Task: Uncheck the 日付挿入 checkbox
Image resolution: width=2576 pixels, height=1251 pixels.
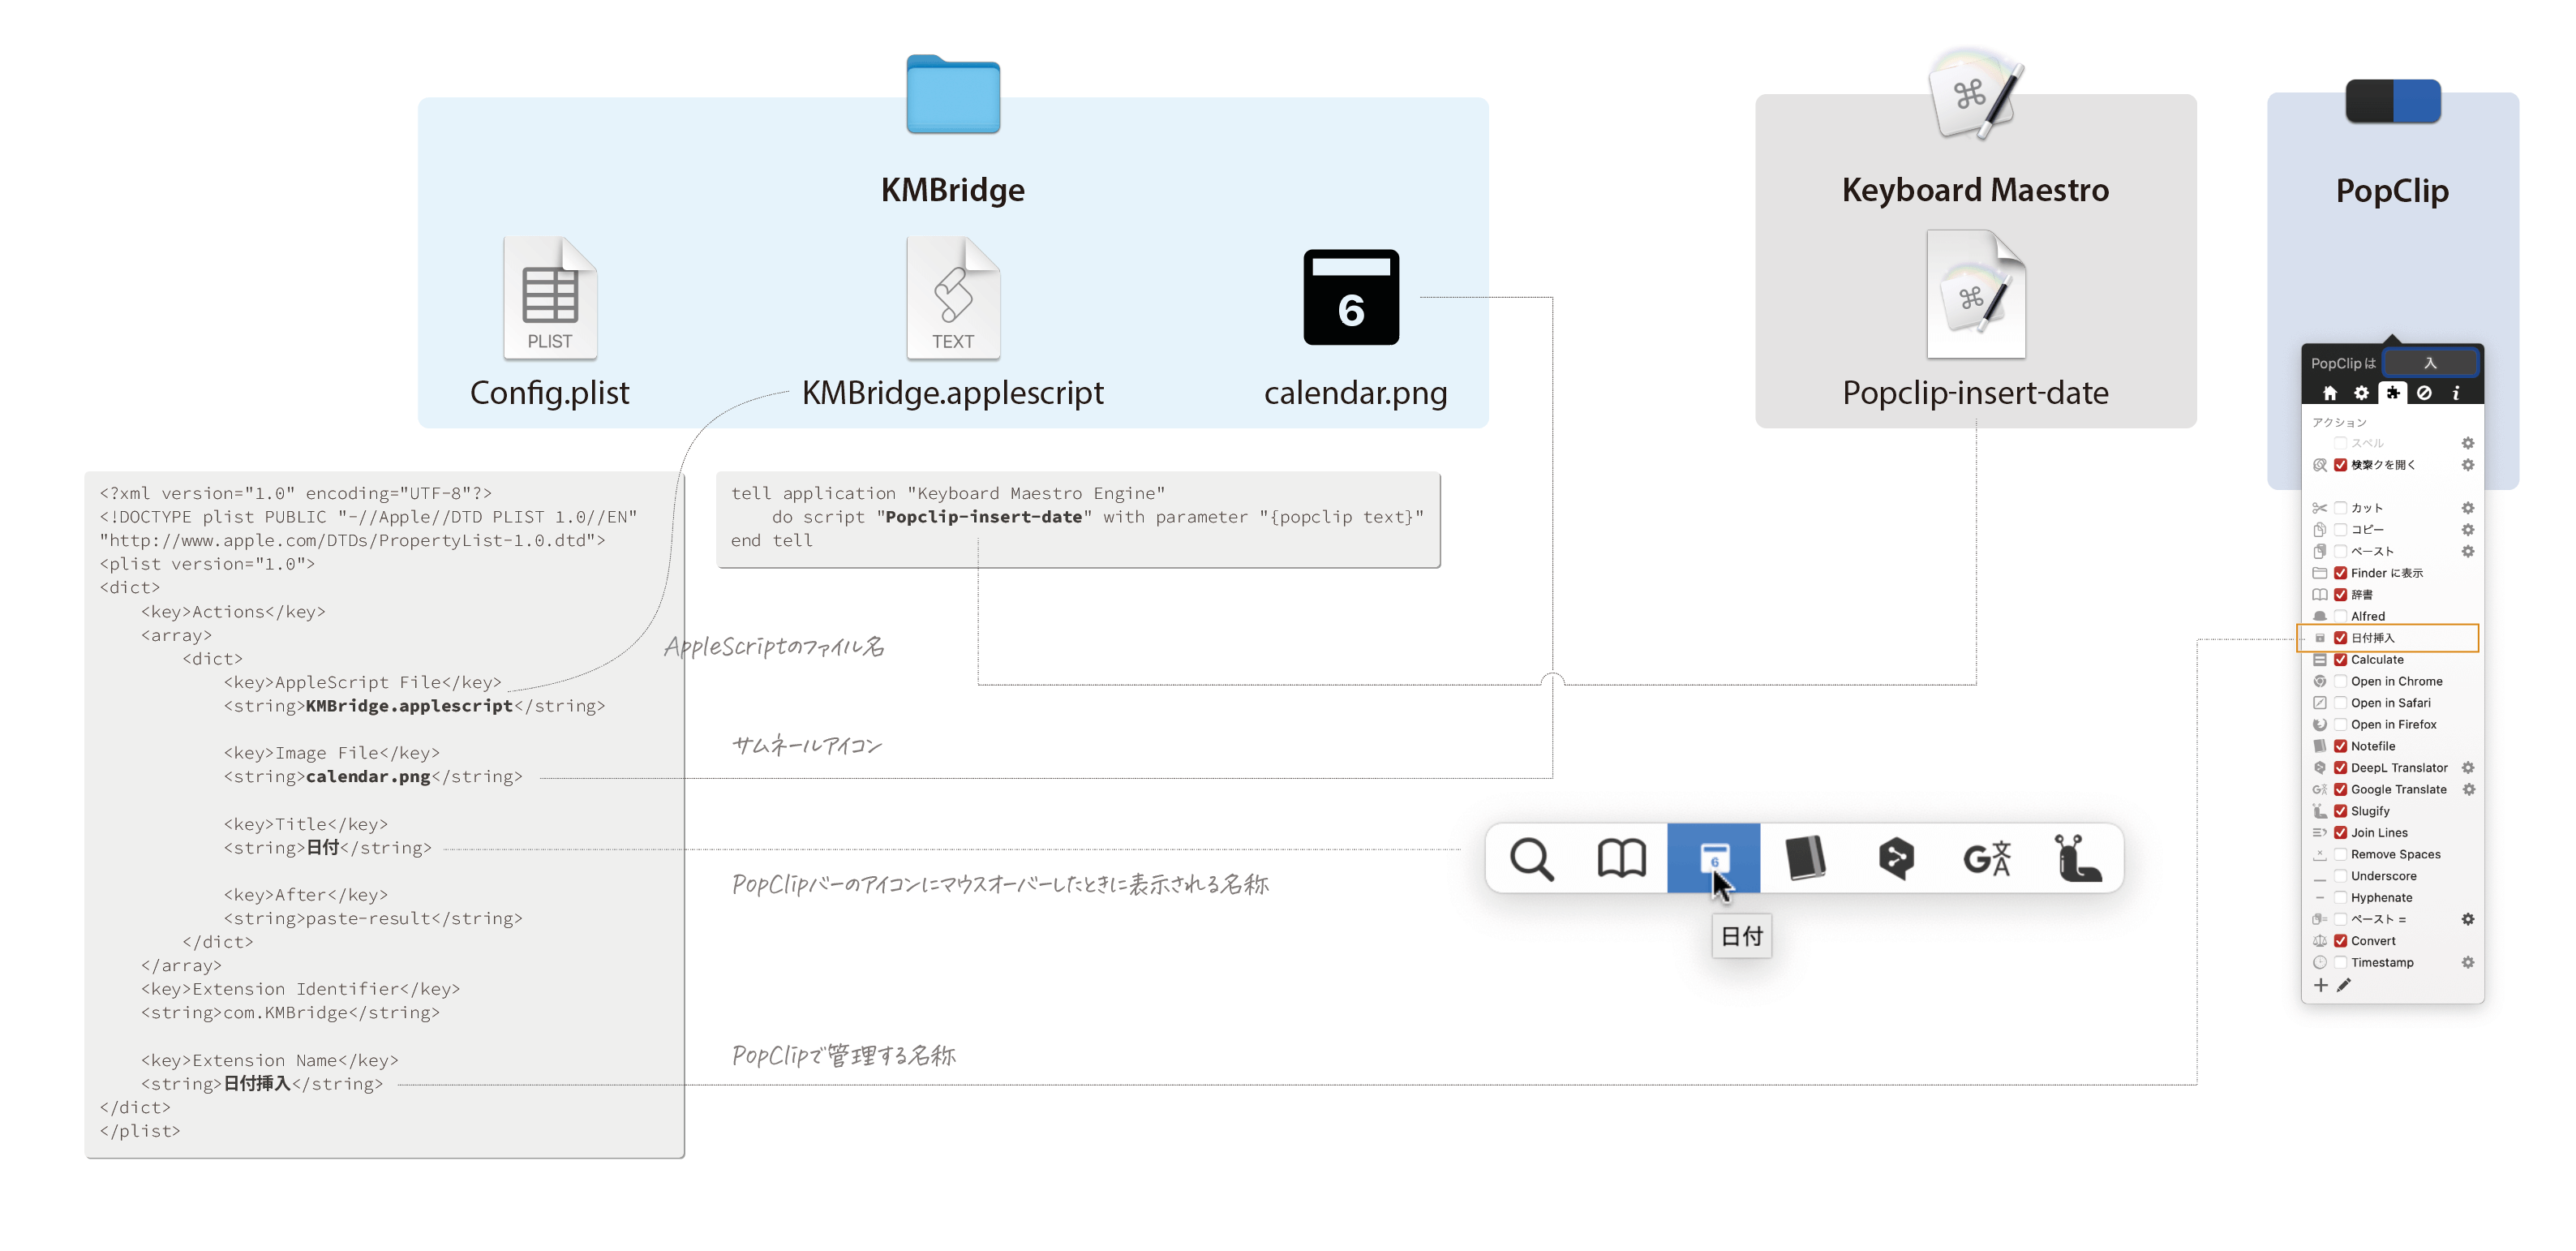Action: (x=2340, y=638)
